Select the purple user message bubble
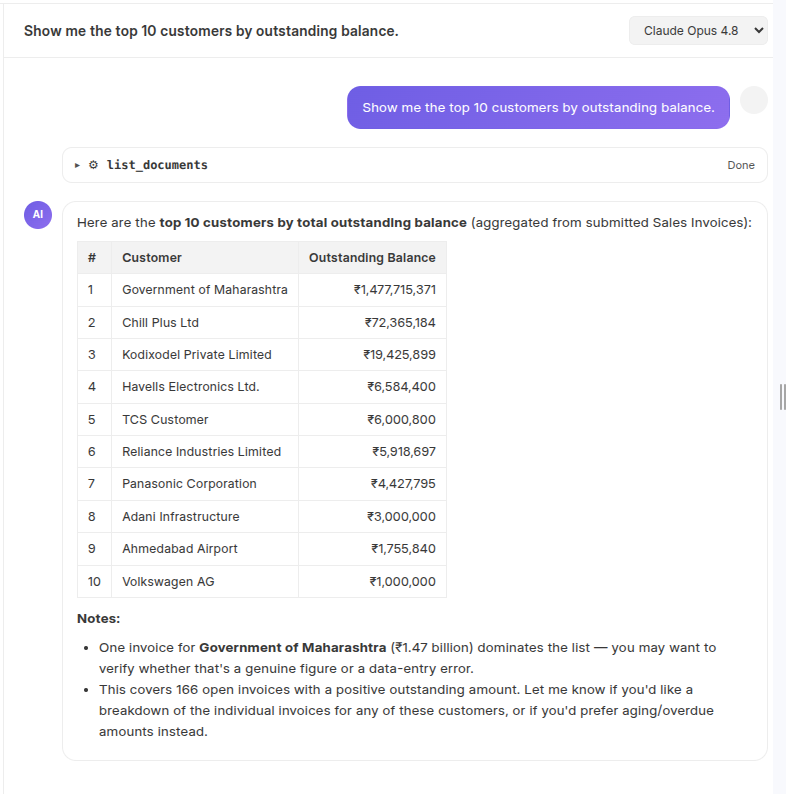The image size is (786, 794). [538, 107]
